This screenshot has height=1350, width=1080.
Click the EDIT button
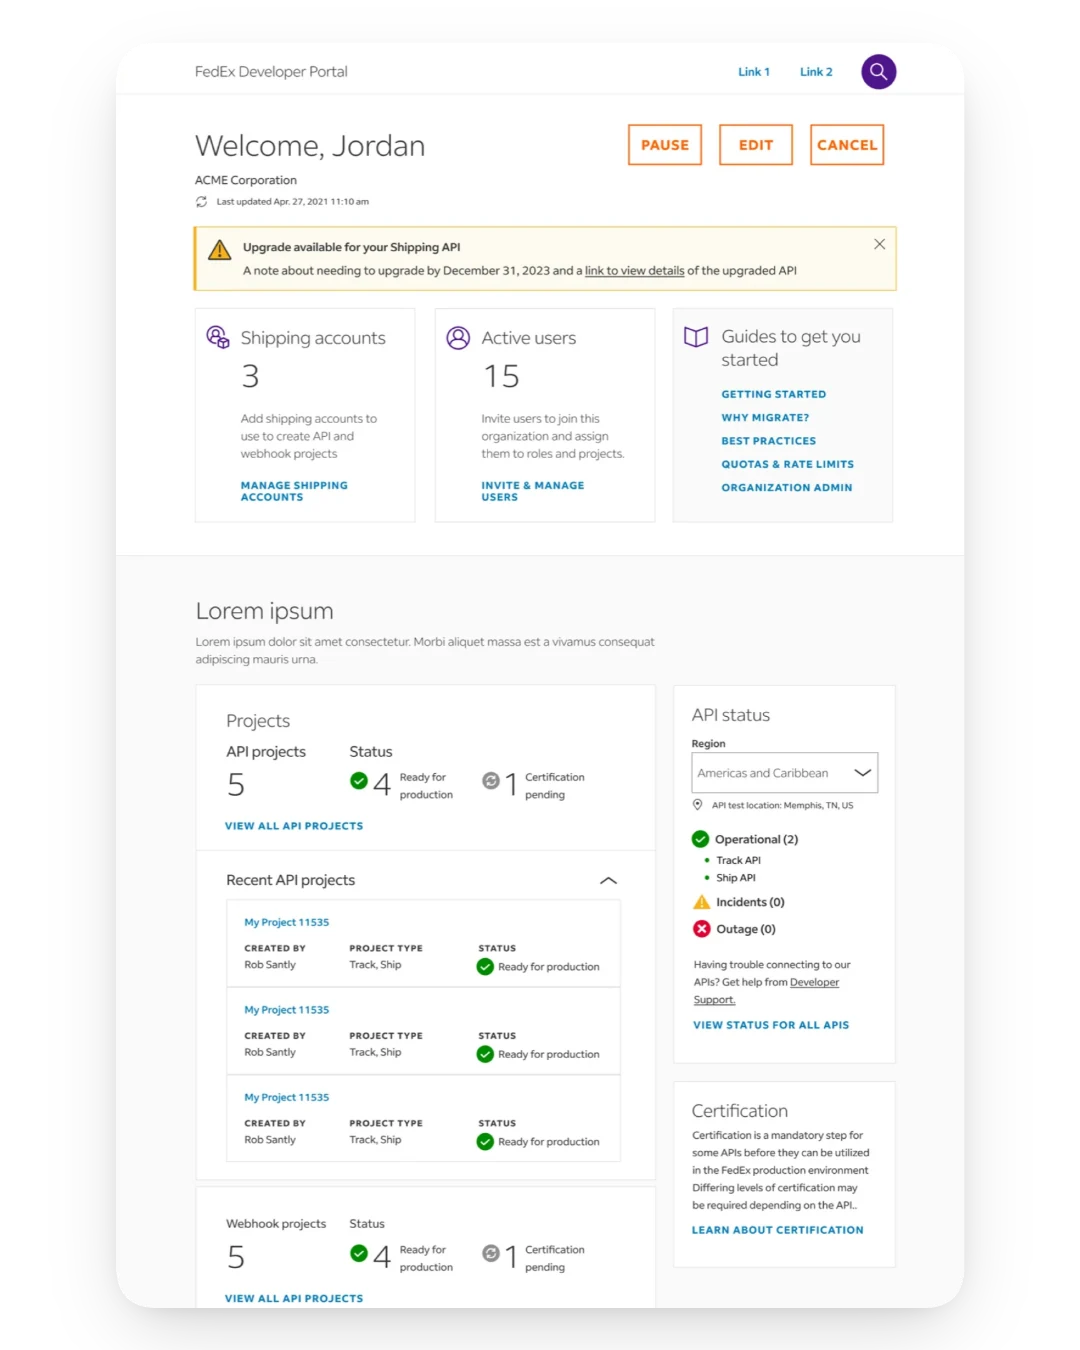pyautogui.click(x=756, y=145)
